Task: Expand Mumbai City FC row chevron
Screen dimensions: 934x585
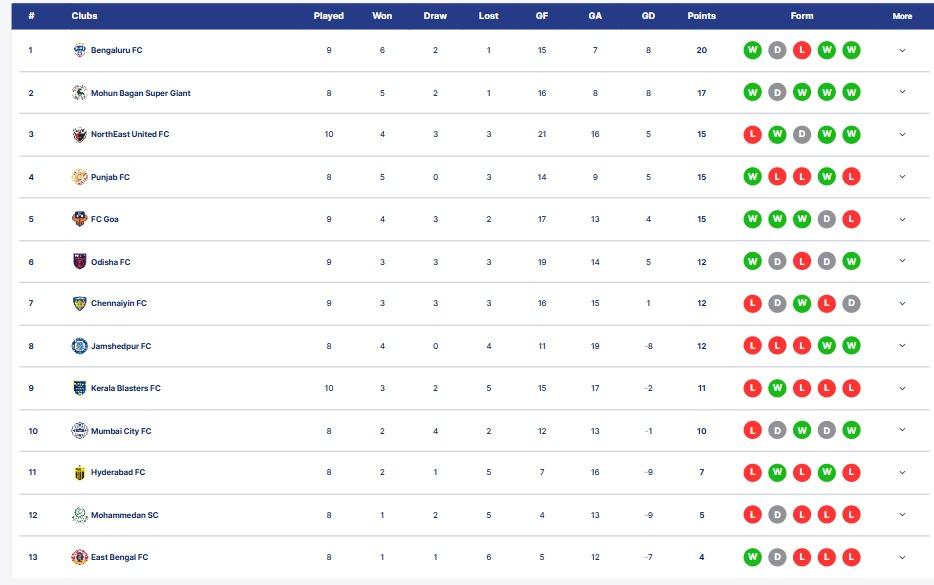Action: [x=902, y=430]
